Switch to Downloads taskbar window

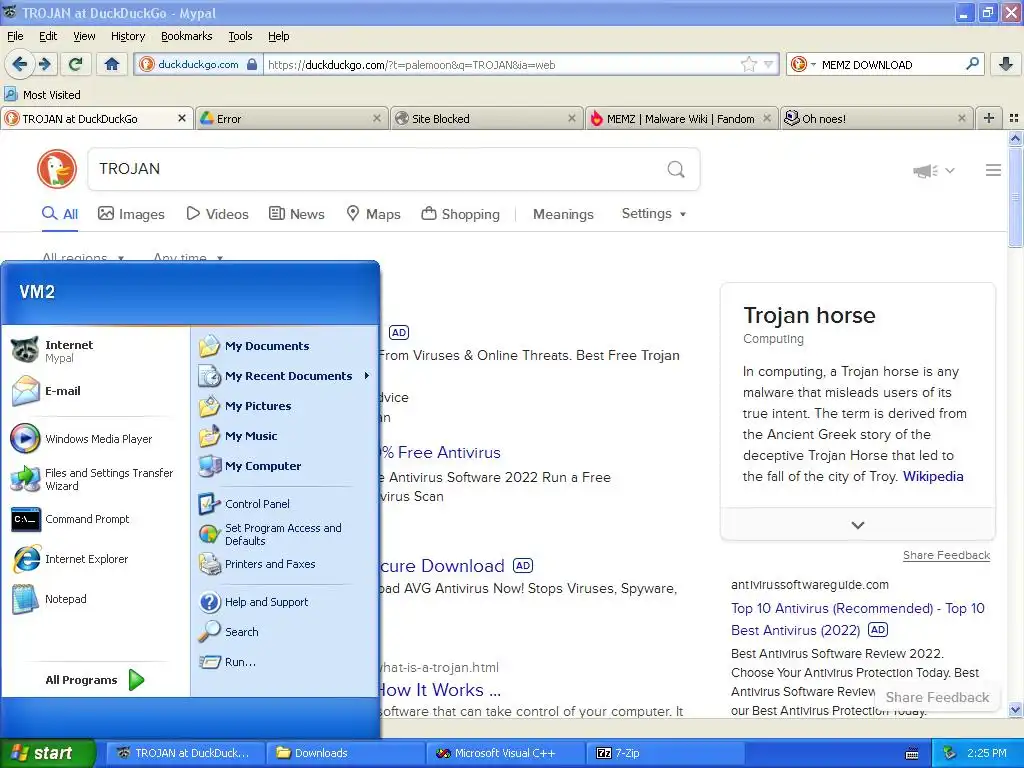[x=345, y=753]
